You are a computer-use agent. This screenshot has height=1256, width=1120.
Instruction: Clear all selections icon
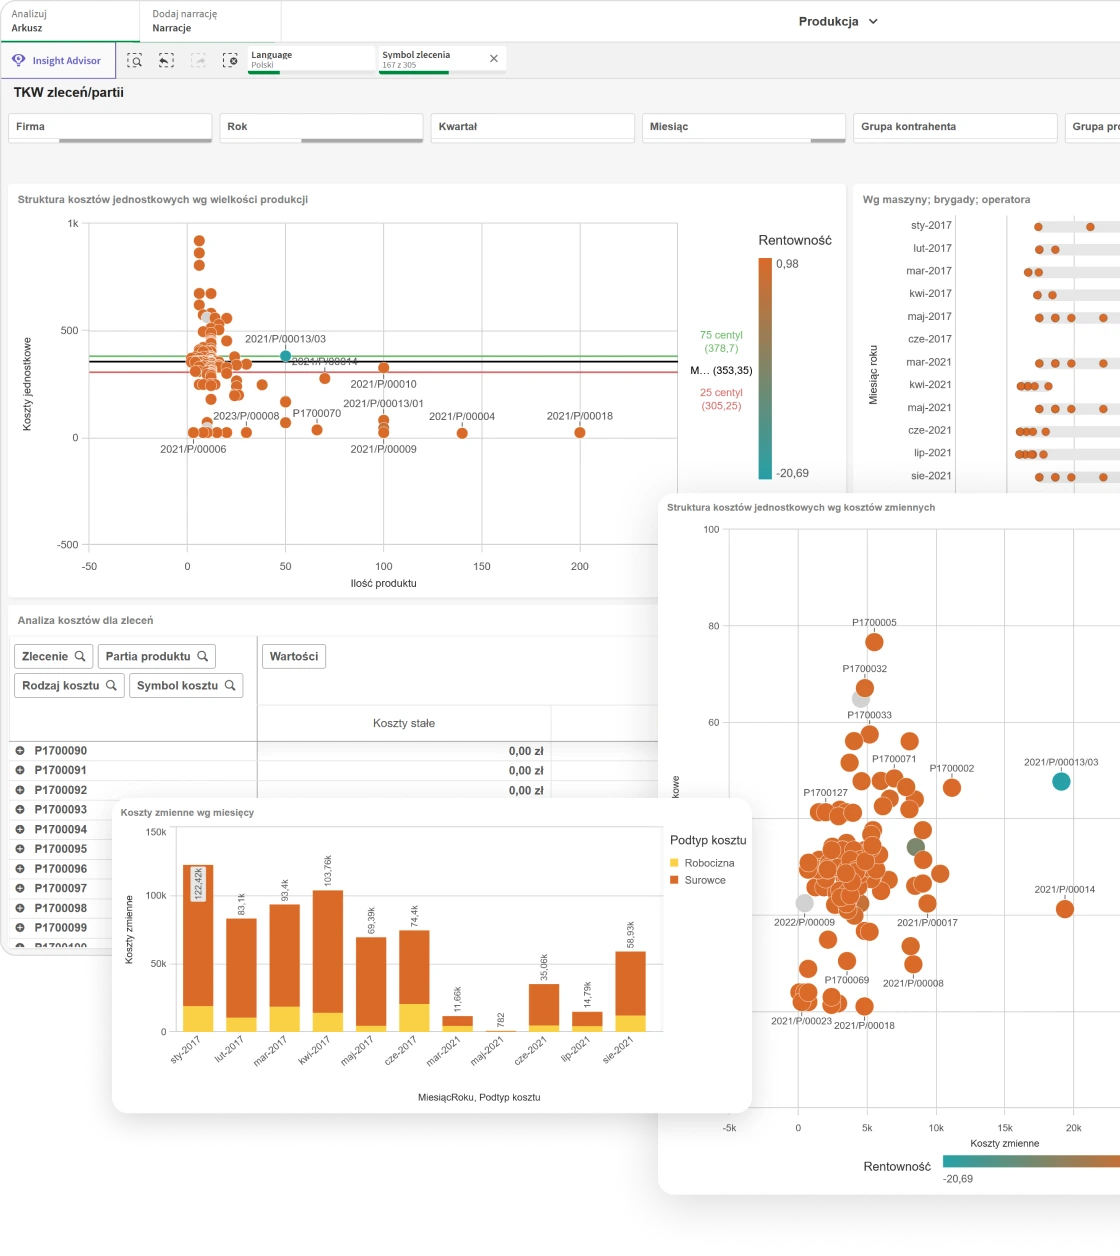(230, 60)
